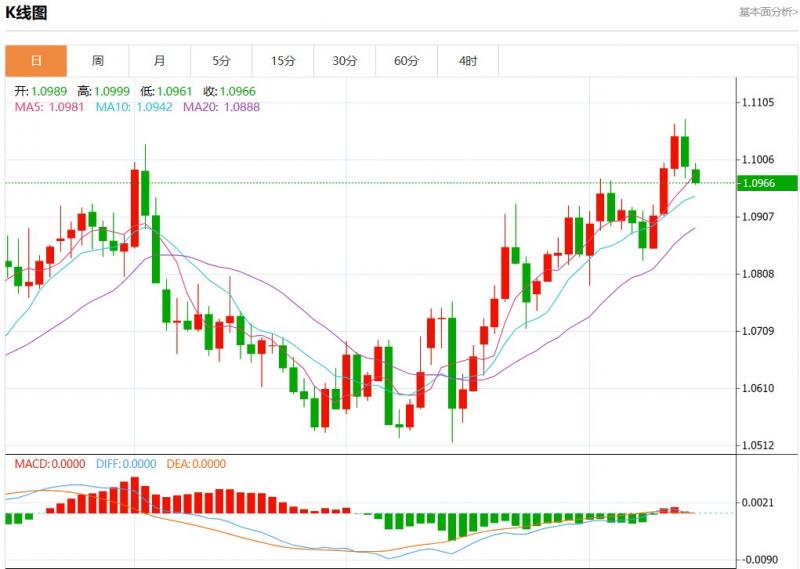The width and height of the screenshot is (800, 569).
Task: Open the 60分 interval tab
Action: pyautogui.click(x=407, y=61)
